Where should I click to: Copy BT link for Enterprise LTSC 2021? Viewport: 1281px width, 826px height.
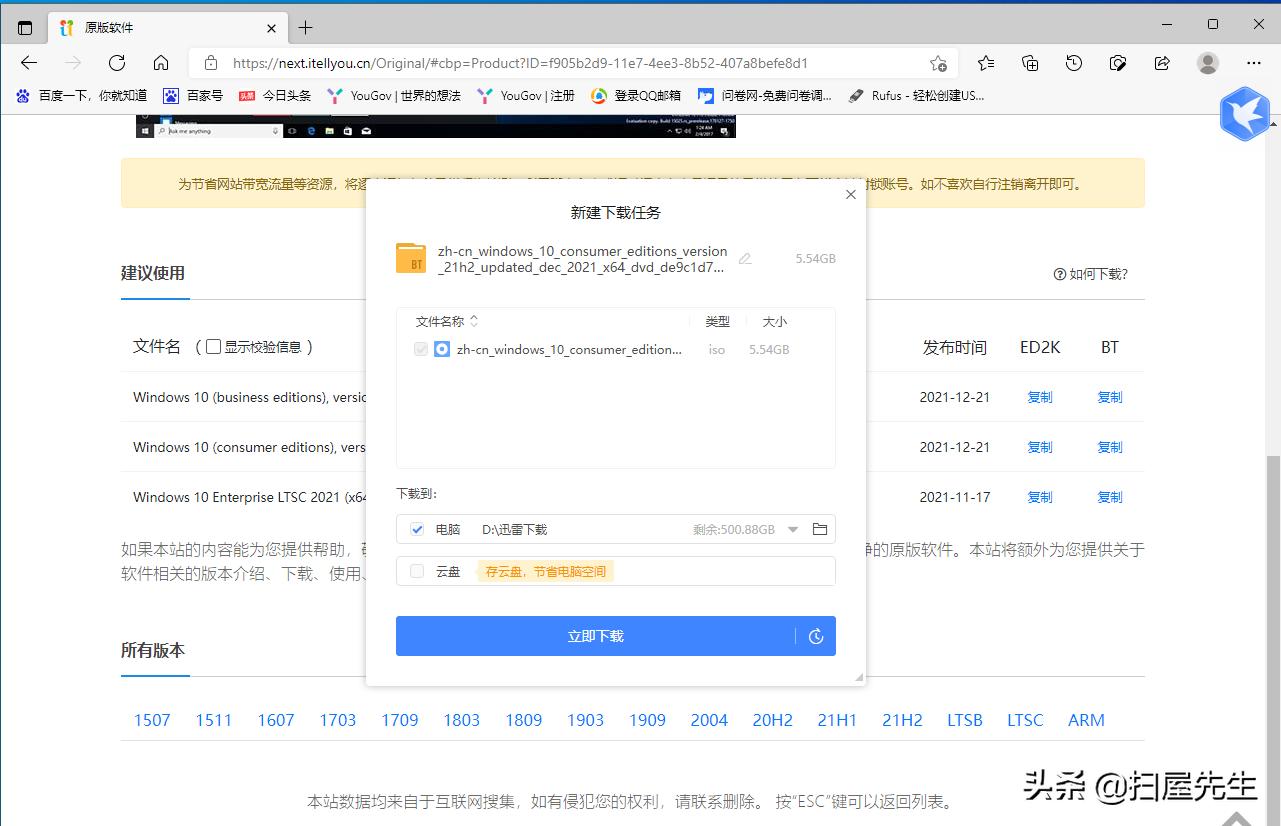tap(1110, 497)
